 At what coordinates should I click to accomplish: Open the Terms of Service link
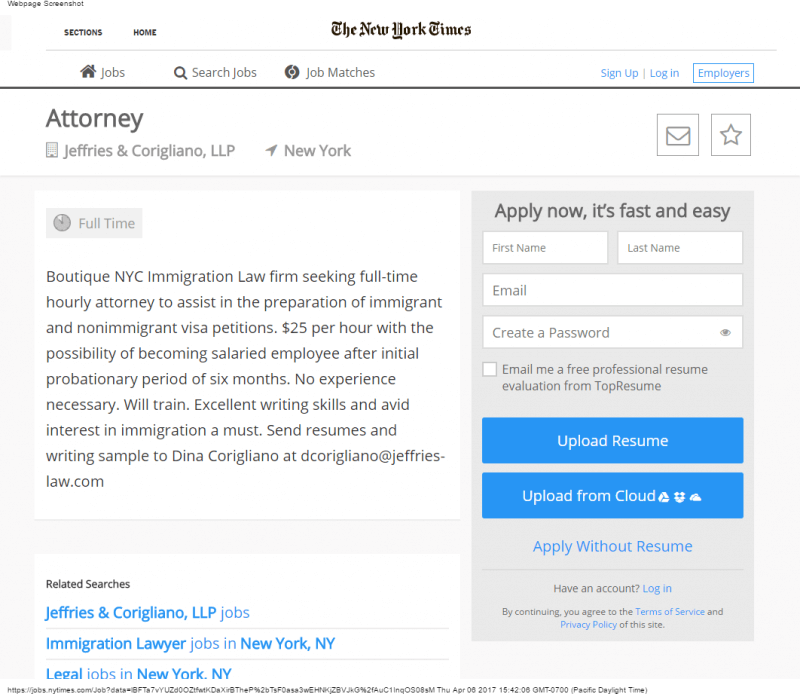[669, 612]
